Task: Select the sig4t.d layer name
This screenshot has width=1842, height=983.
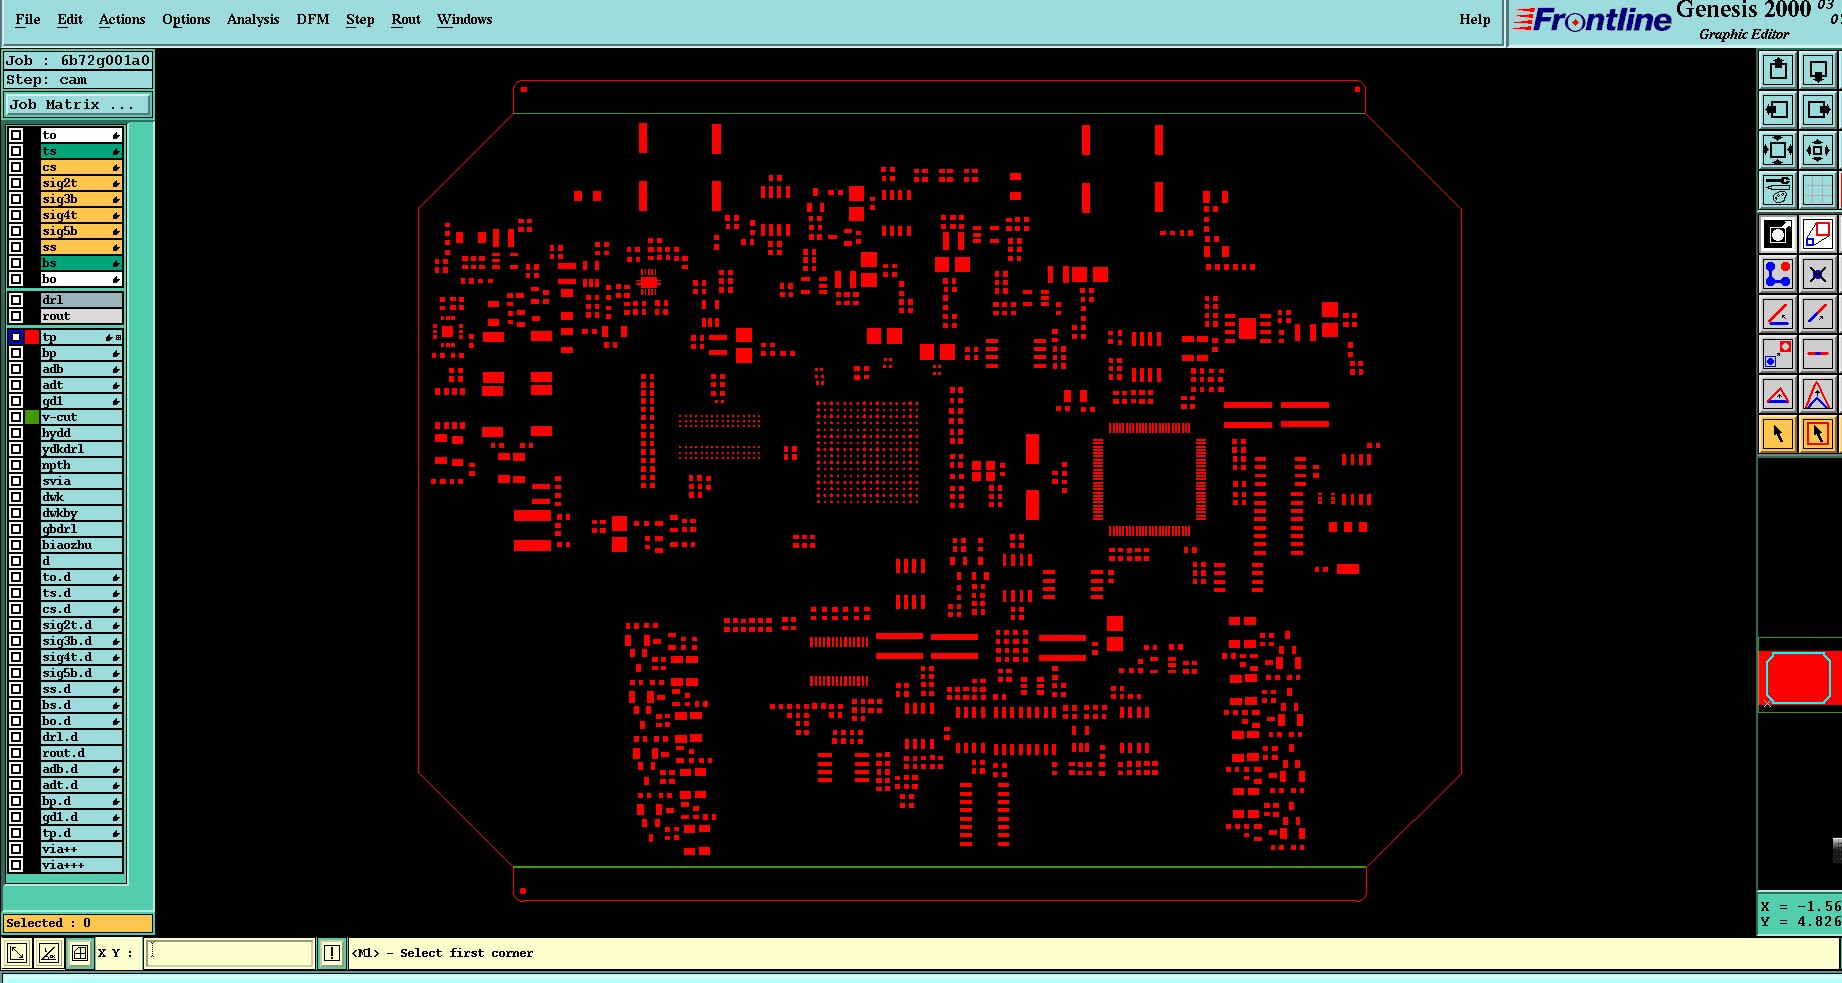Action: pyautogui.click(x=81, y=657)
